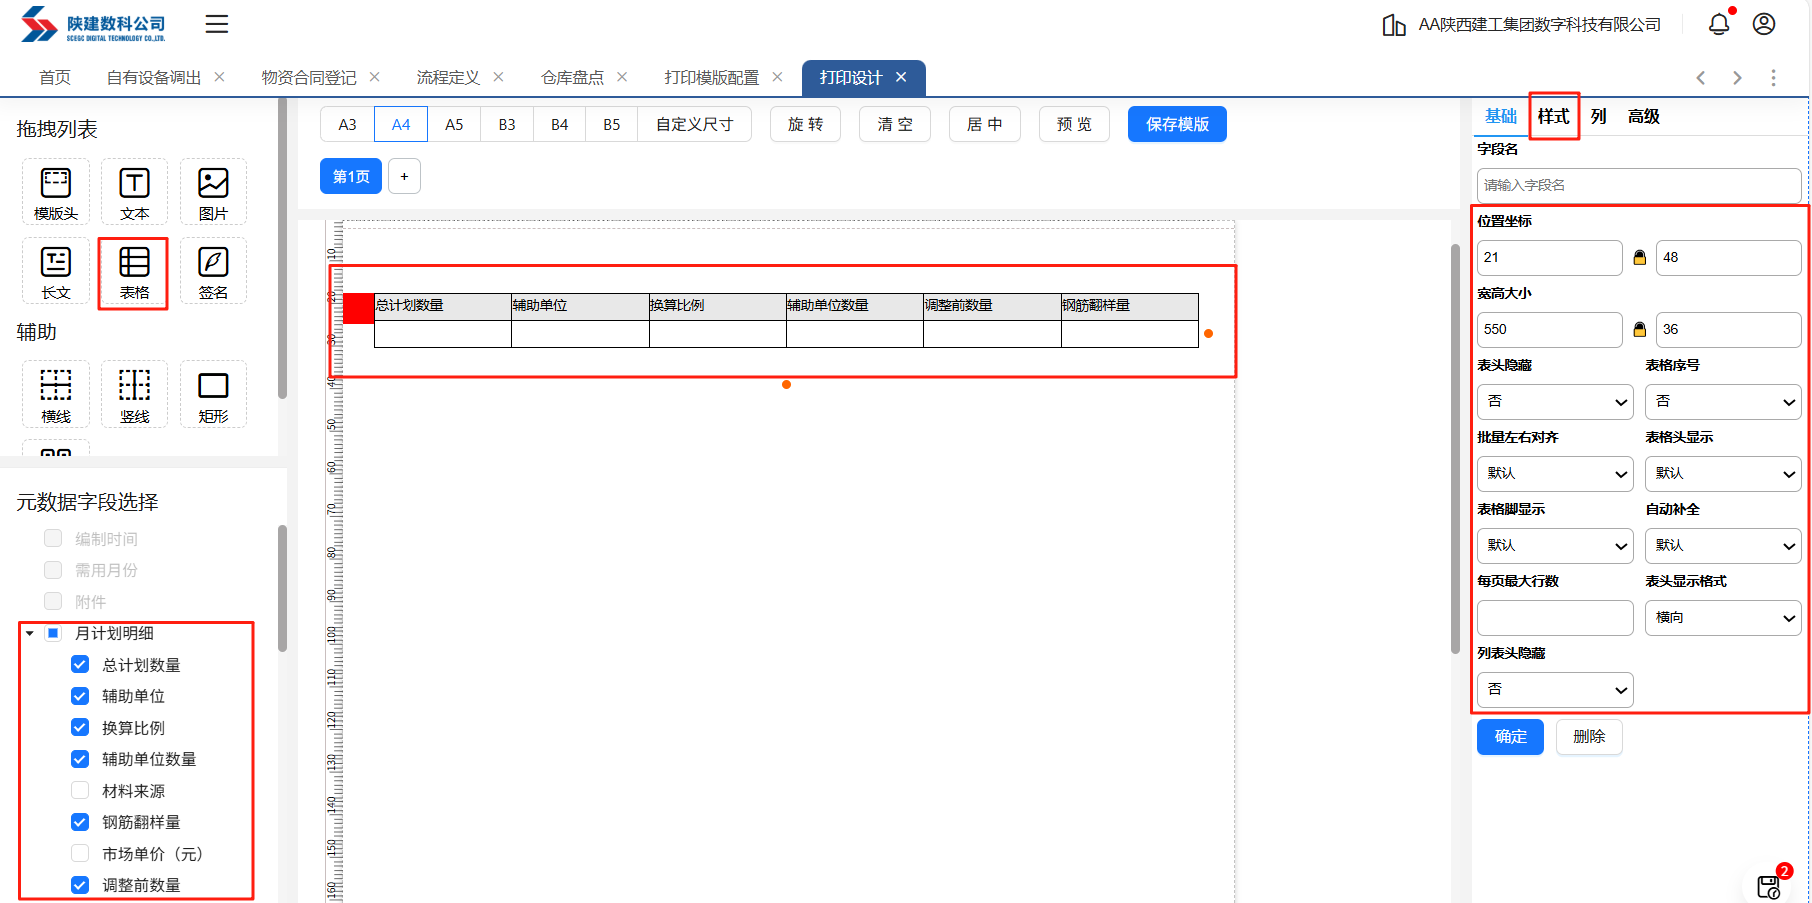Select the 横线 horizontal line icon

56,394
